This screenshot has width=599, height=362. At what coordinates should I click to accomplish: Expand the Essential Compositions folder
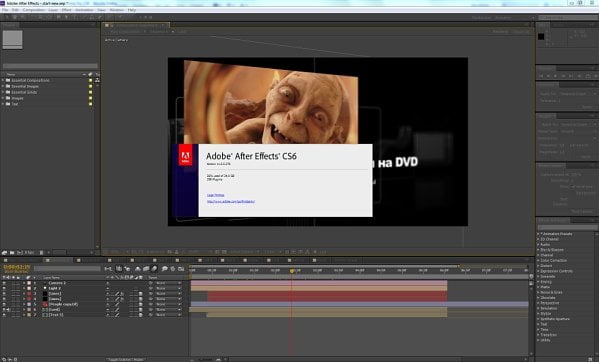(3, 80)
